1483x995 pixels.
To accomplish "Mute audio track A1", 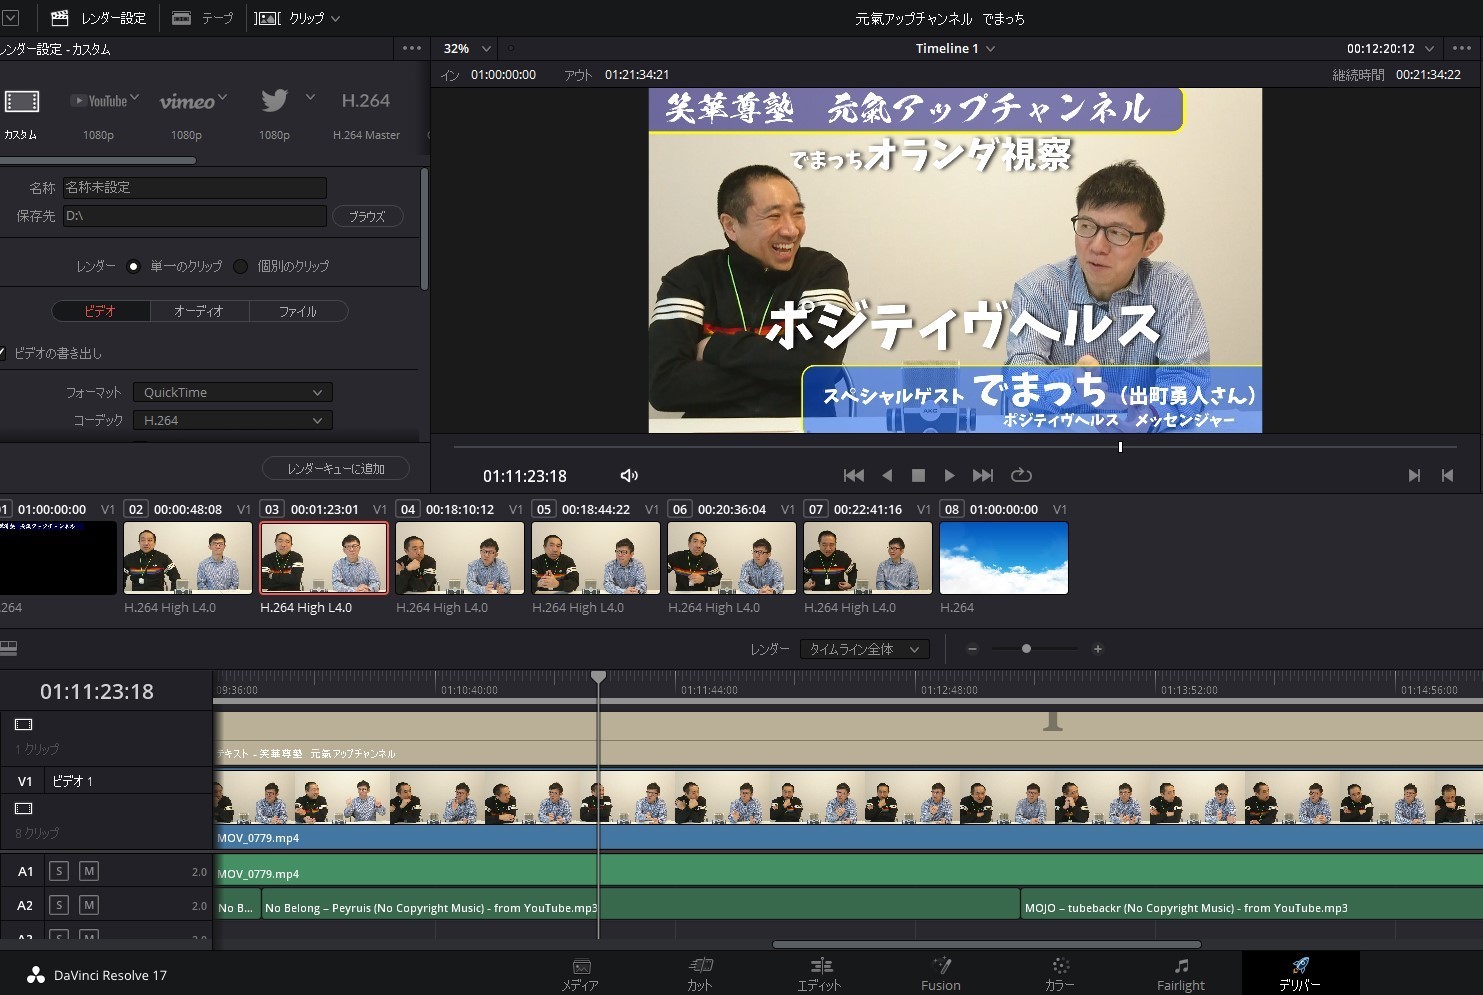I will click(89, 872).
